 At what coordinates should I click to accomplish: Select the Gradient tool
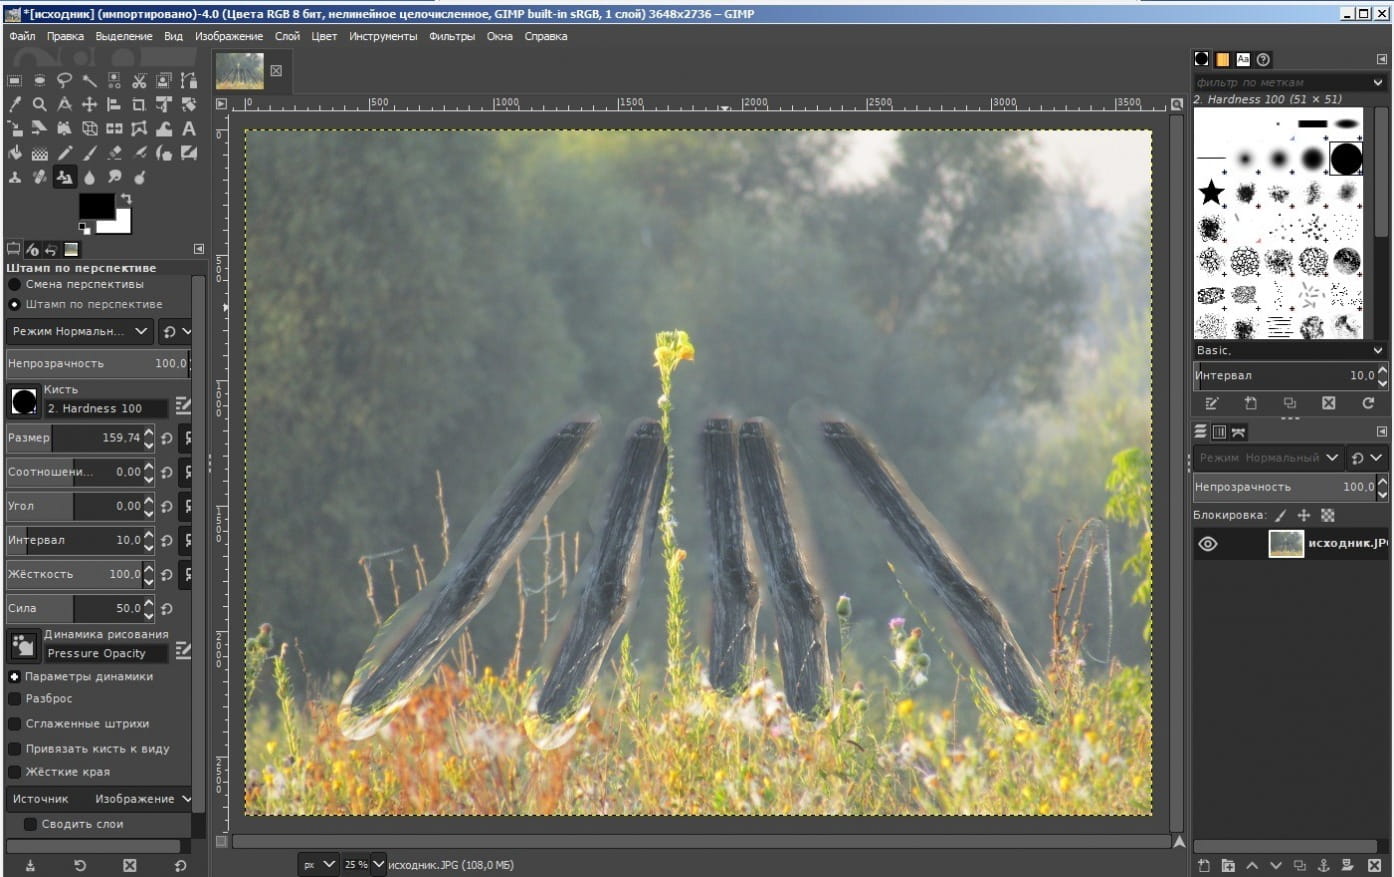click(x=40, y=153)
